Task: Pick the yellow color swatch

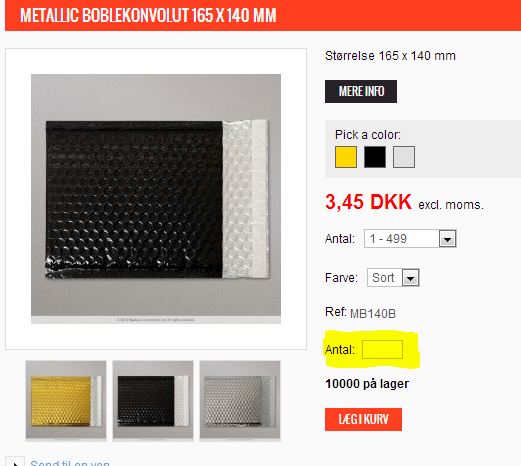Action: tap(346, 157)
